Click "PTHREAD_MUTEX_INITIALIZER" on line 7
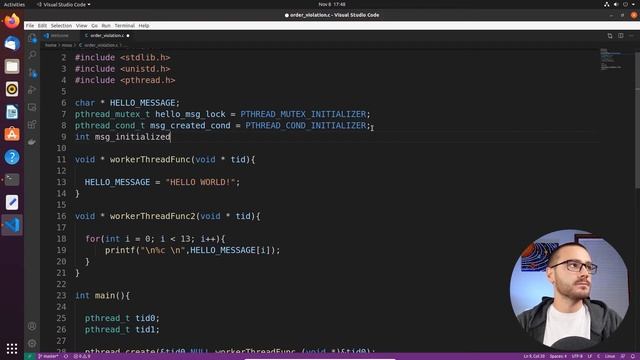This screenshot has height=360, width=640. (x=303, y=114)
